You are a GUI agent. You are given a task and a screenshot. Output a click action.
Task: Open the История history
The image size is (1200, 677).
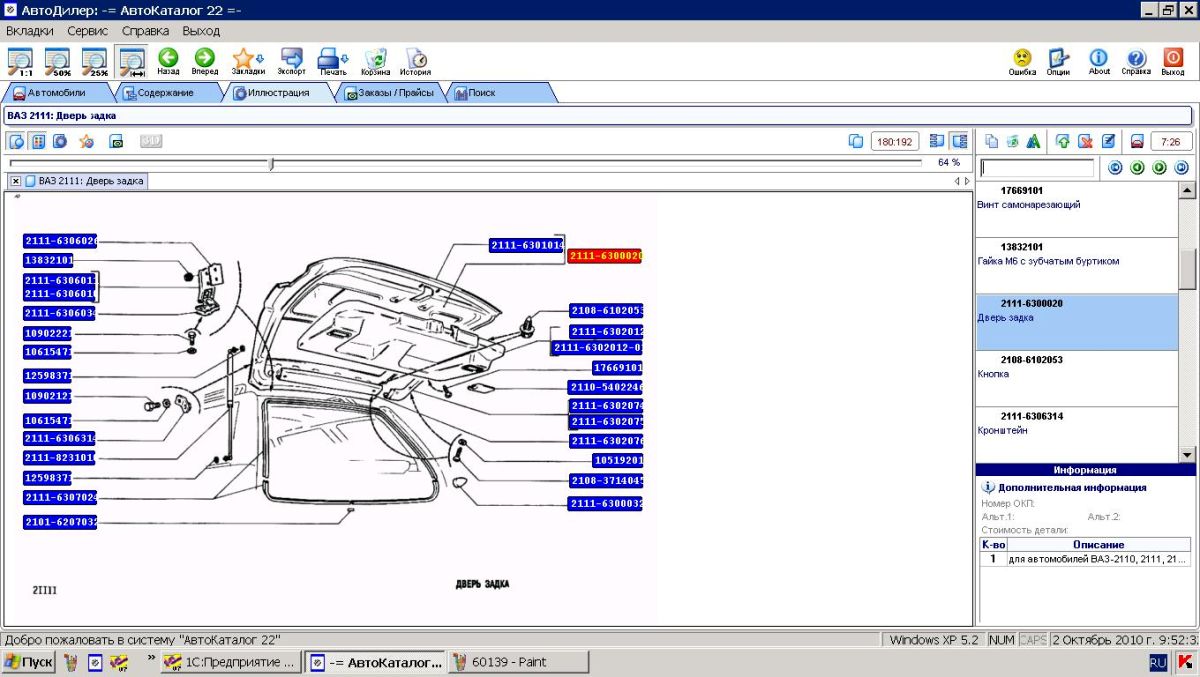coord(416,62)
